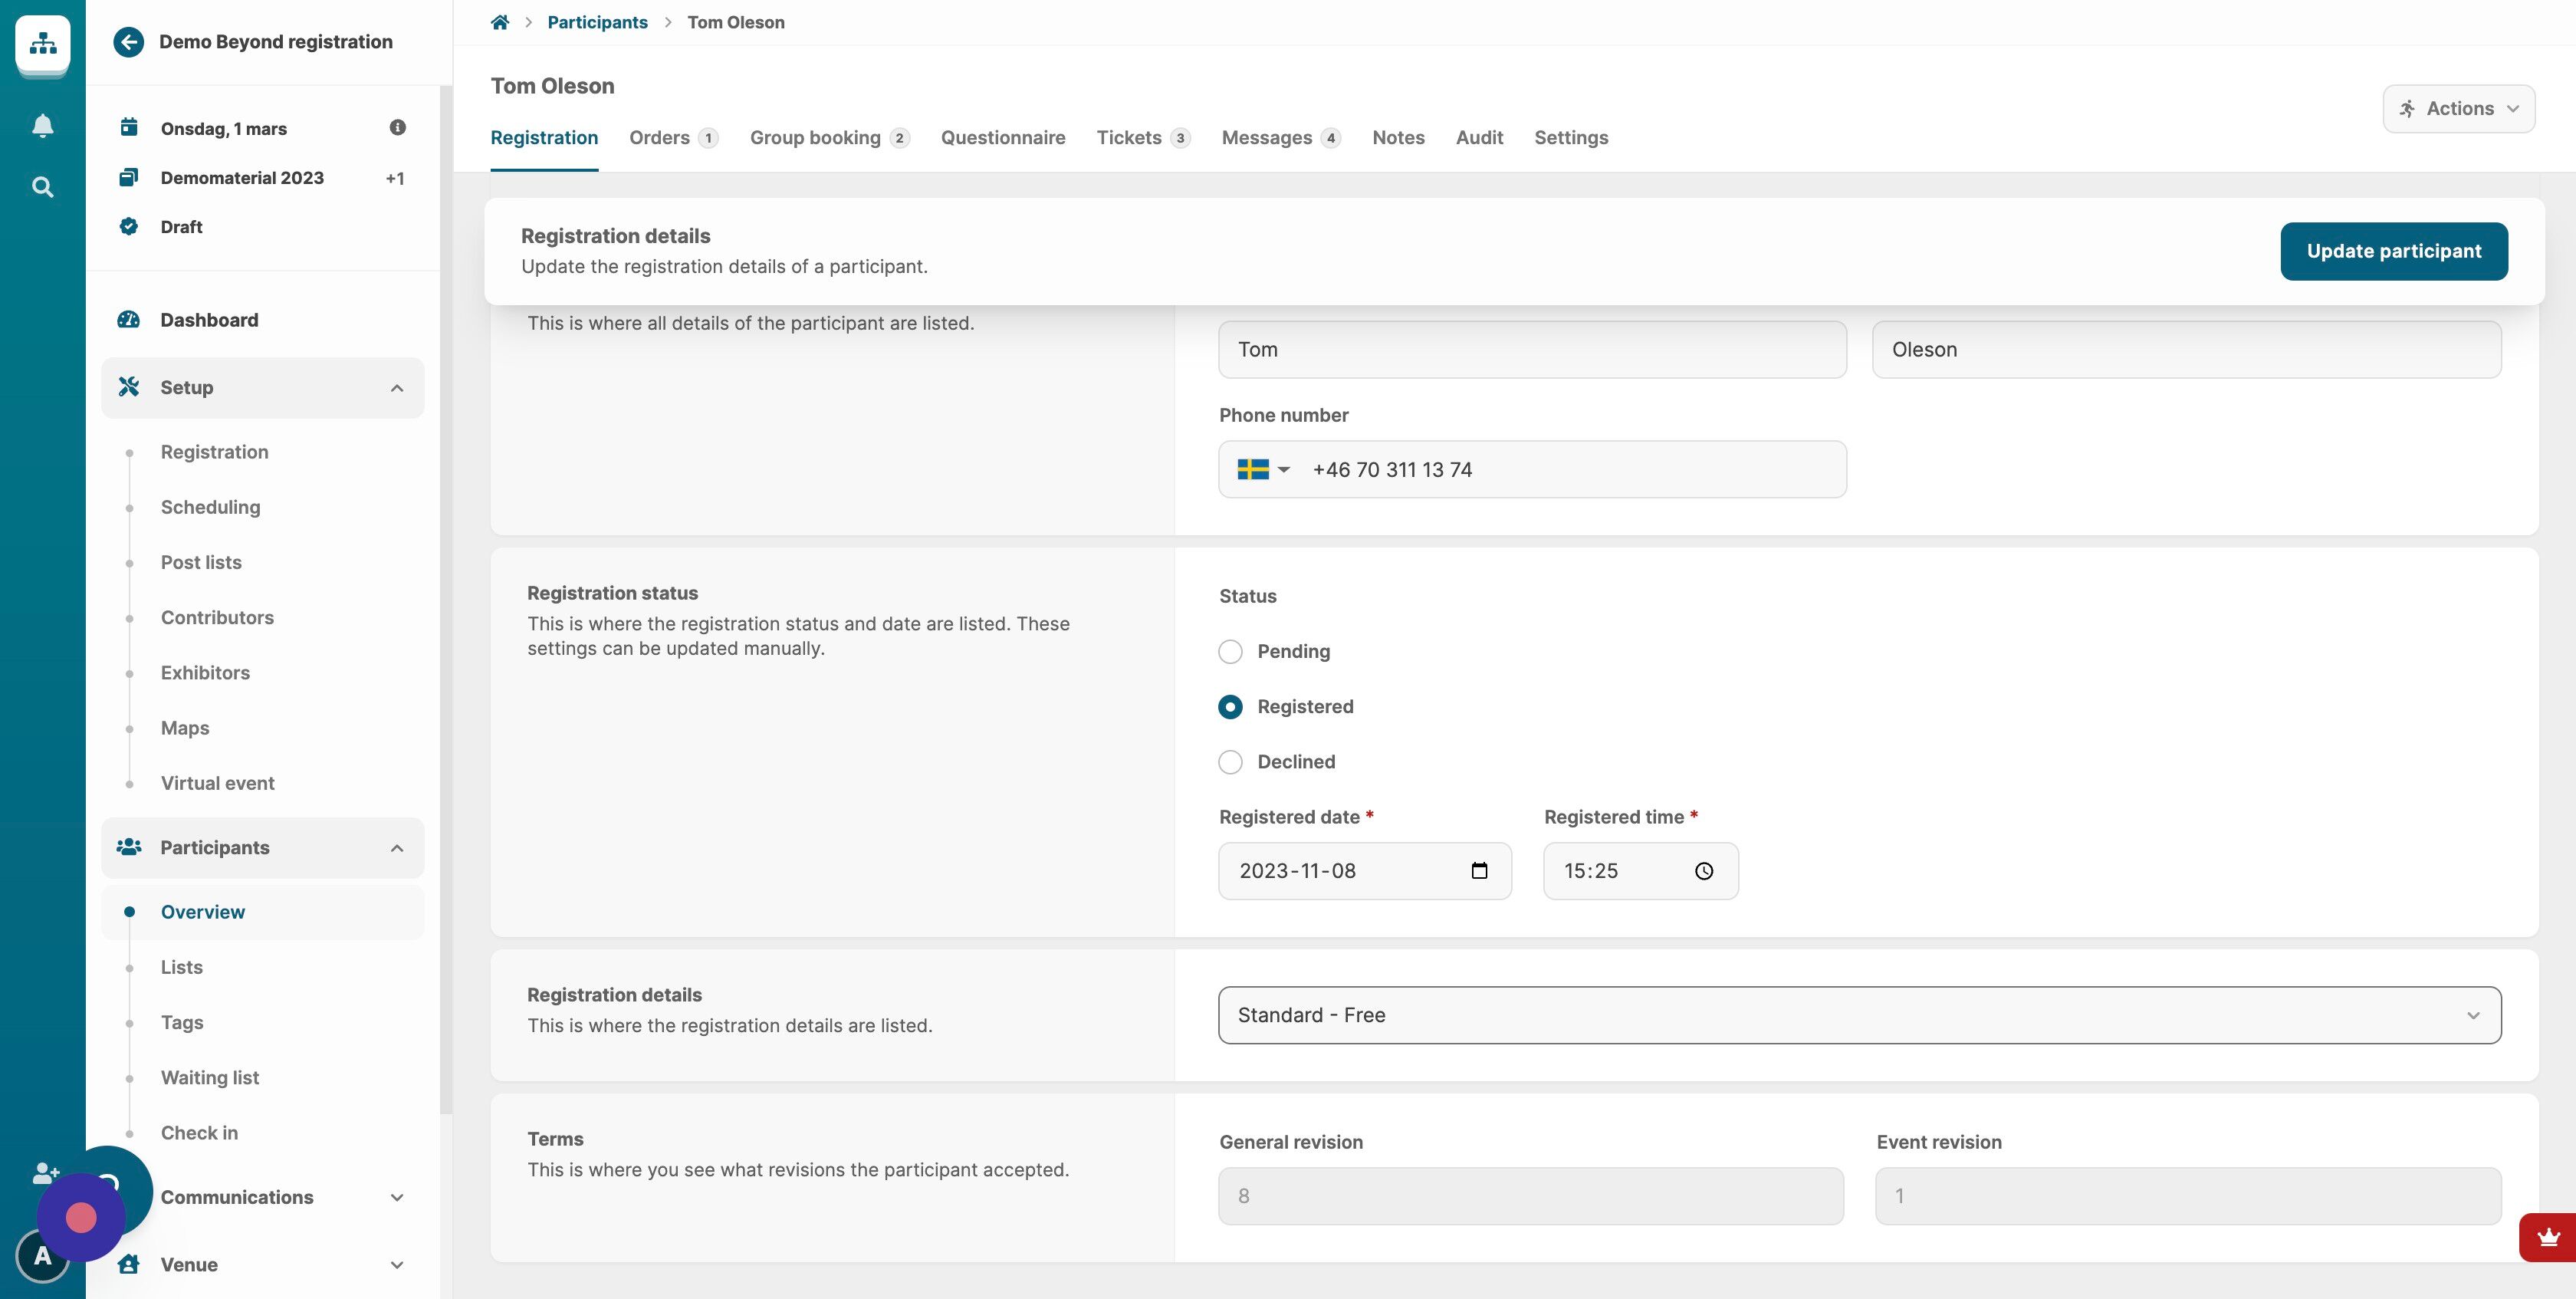
Task: Click the back arrow beside Demo Beyond registration
Action: click(x=128, y=42)
